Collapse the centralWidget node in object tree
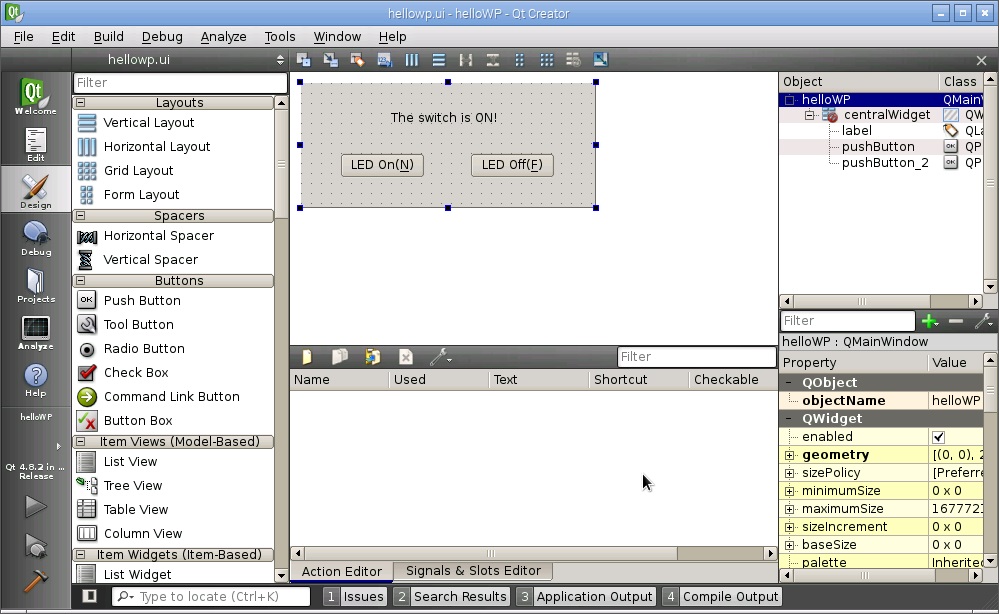Image resolution: width=999 pixels, height=614 pixels. pos(810,115)
